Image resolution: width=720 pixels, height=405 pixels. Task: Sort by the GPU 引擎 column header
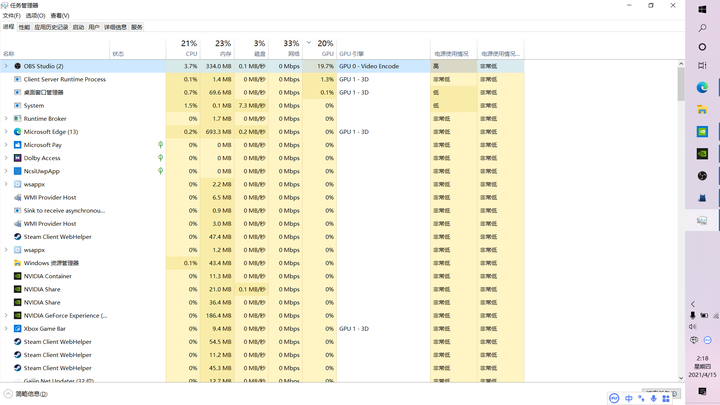coord(383,48)
